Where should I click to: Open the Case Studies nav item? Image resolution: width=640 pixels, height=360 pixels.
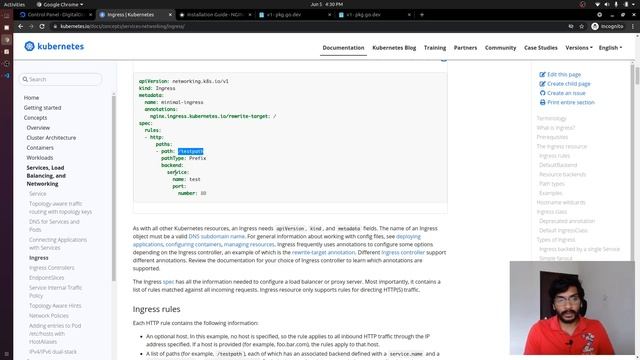pos(540,48)
